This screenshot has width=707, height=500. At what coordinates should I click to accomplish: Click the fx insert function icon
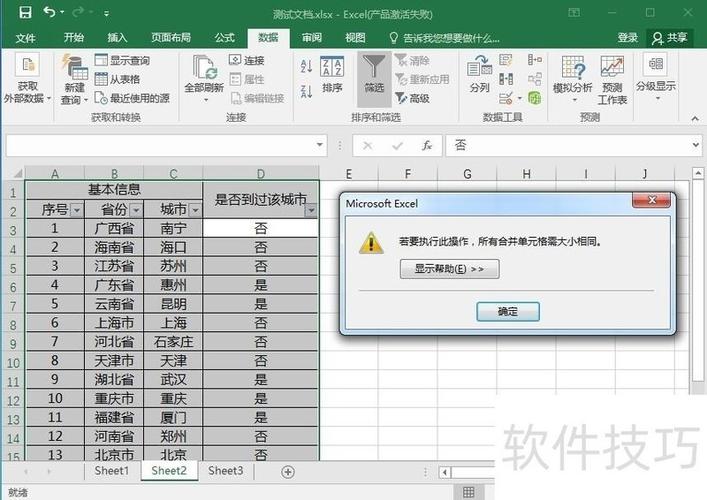point(427,145)
